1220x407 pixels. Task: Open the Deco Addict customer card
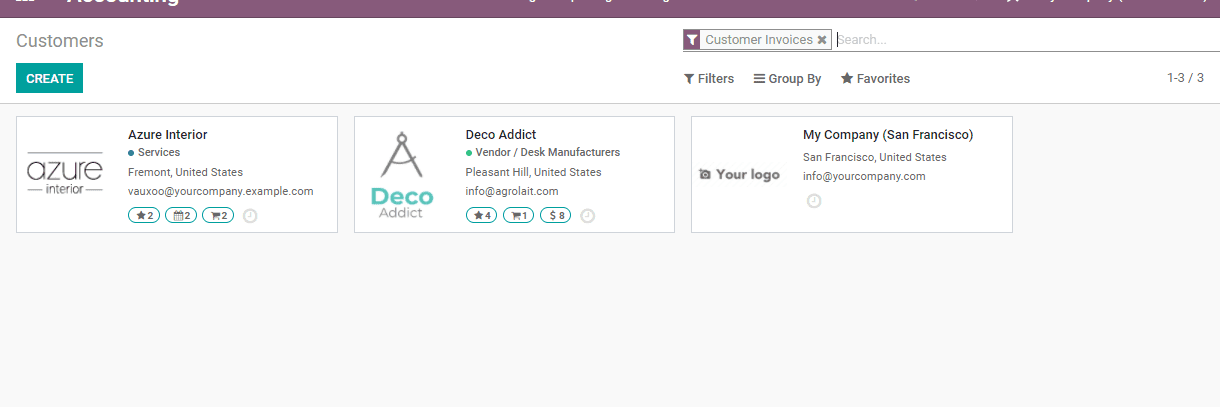[x=514, y=174]
